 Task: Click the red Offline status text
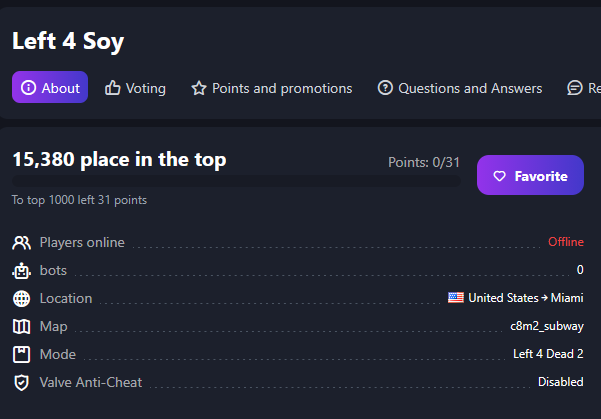[565, 242]
